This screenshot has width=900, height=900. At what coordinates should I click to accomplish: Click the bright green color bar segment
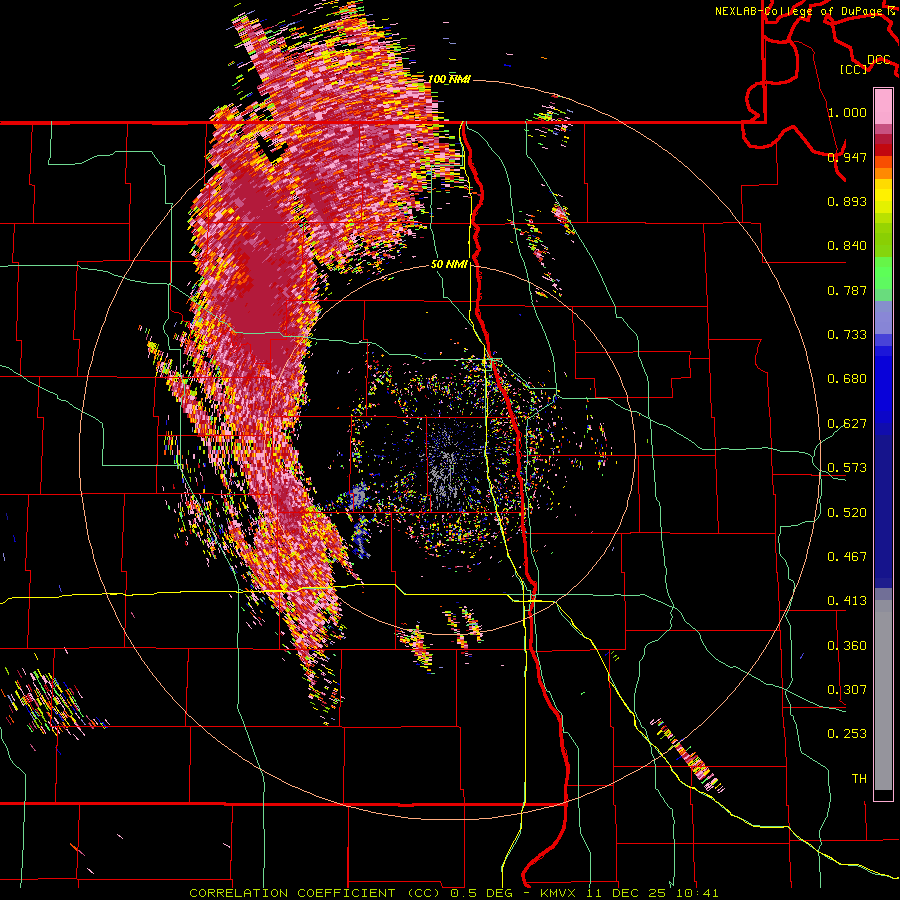point(883,273)
